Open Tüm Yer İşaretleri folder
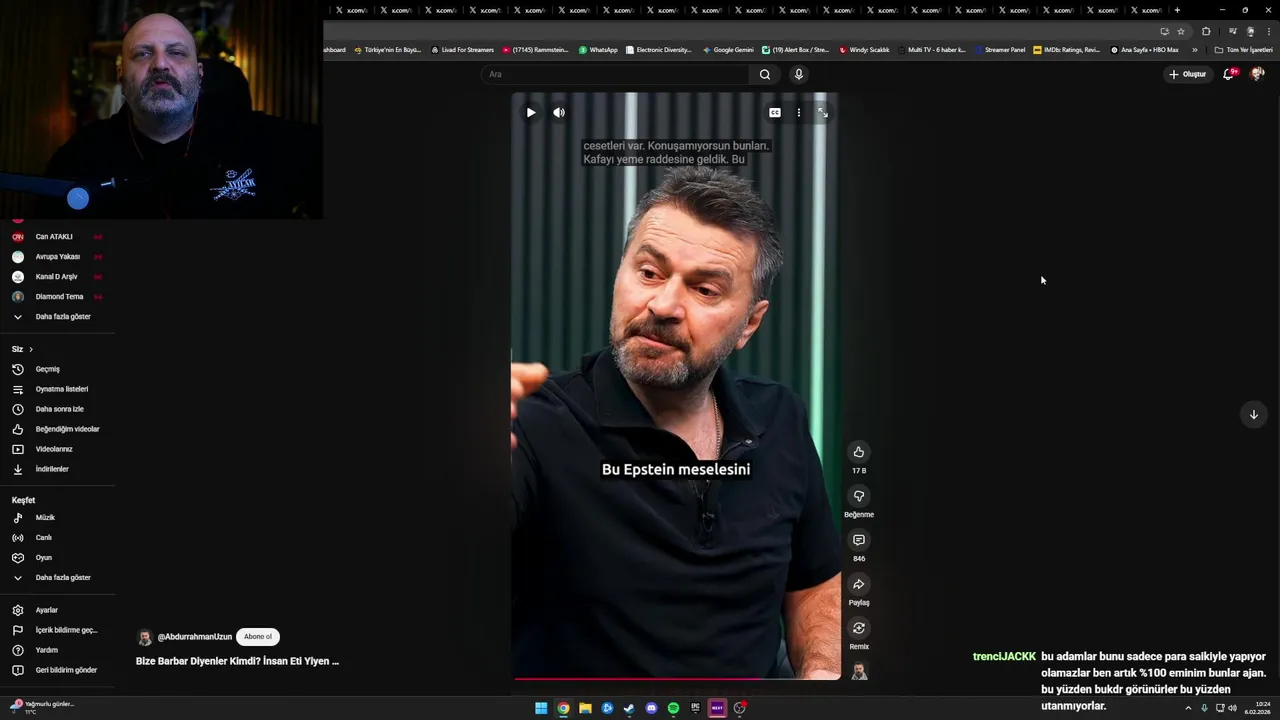Screen dimensions: 1280x720 [1243, 50]
